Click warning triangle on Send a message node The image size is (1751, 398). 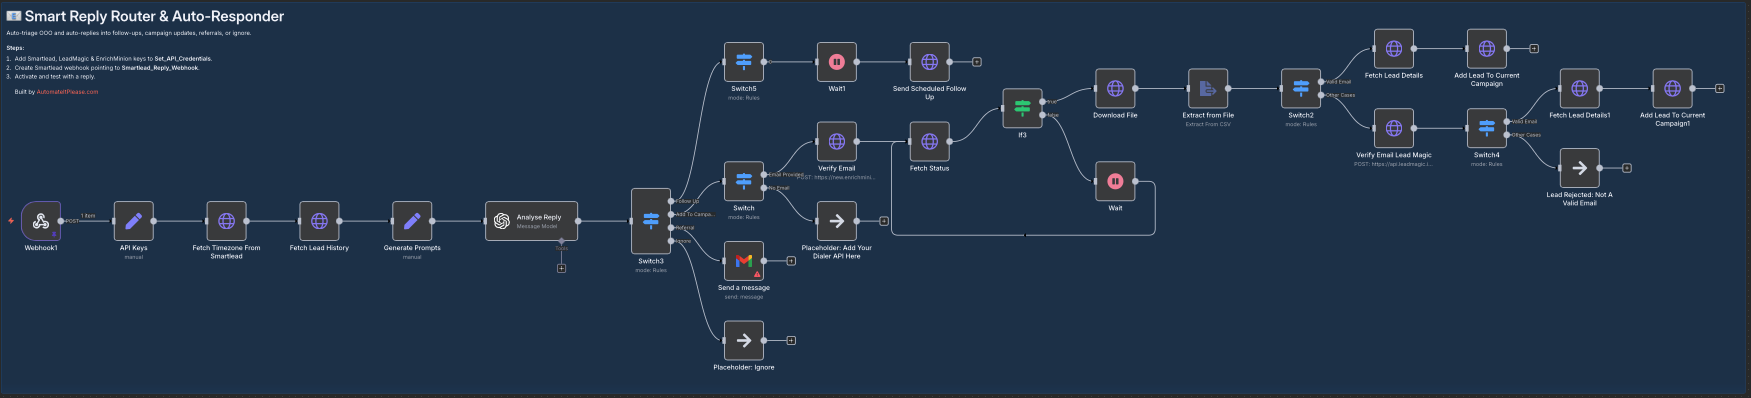(x=757, y=273)
